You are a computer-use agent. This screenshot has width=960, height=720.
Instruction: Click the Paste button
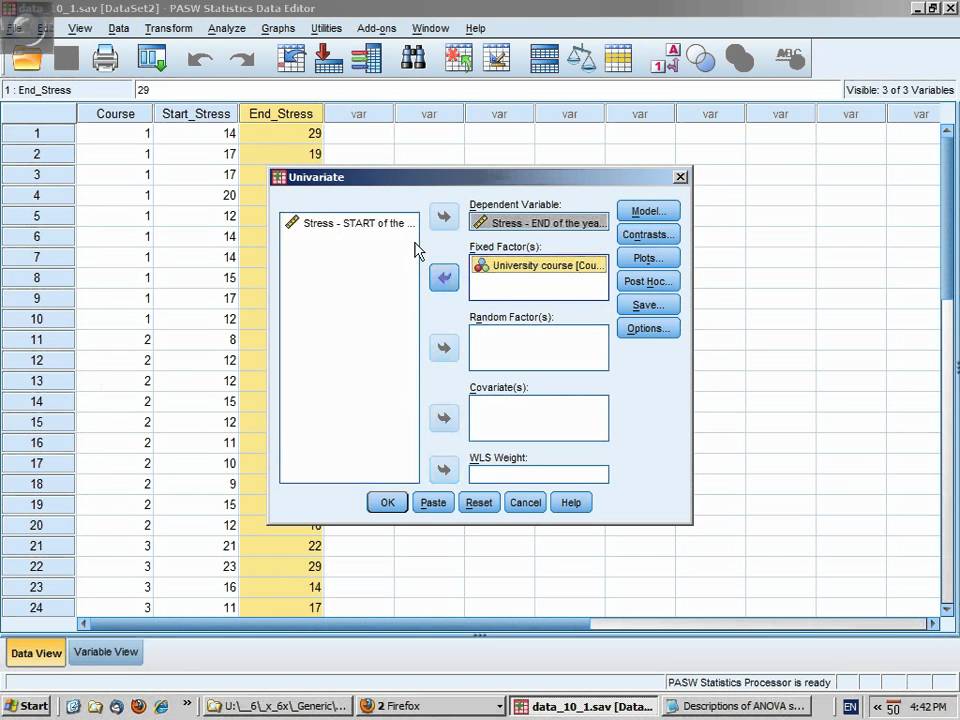[433, 503]
